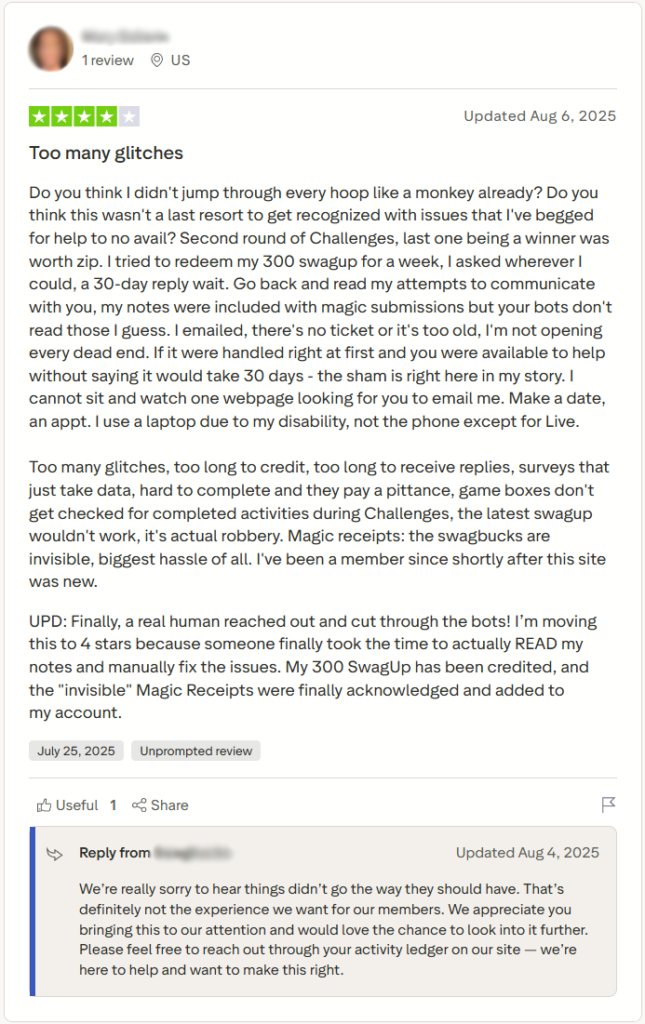Click the Share icon
This screenshot has width=645, height=1024.
click(139, 805)
